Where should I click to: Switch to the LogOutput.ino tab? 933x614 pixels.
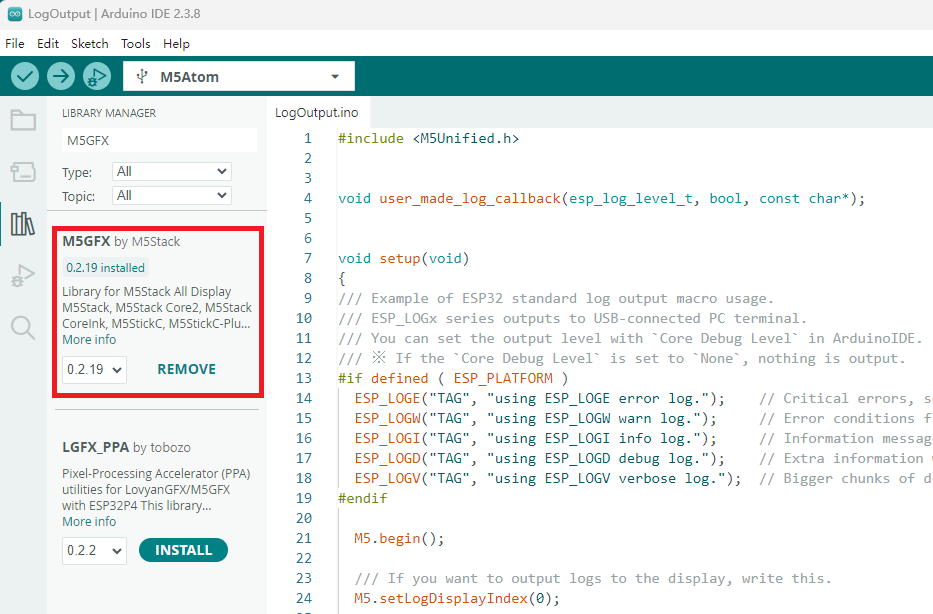(x=317, y=113)
